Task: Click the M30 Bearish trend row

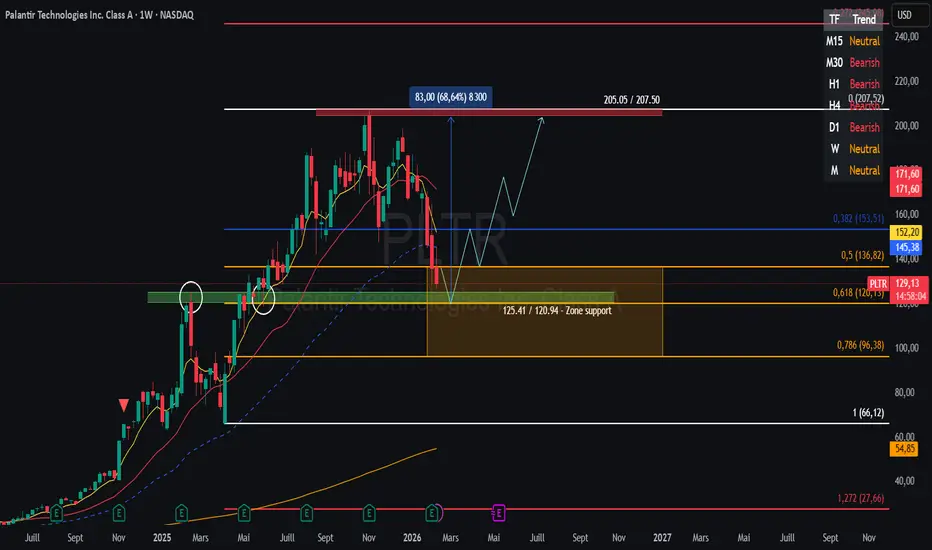Action: 853,62
